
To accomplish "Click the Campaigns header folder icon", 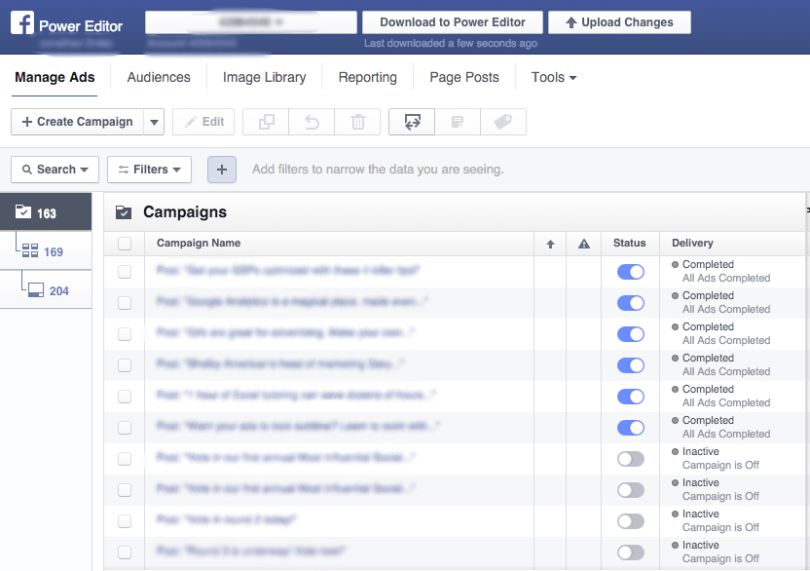I will 123,212.
